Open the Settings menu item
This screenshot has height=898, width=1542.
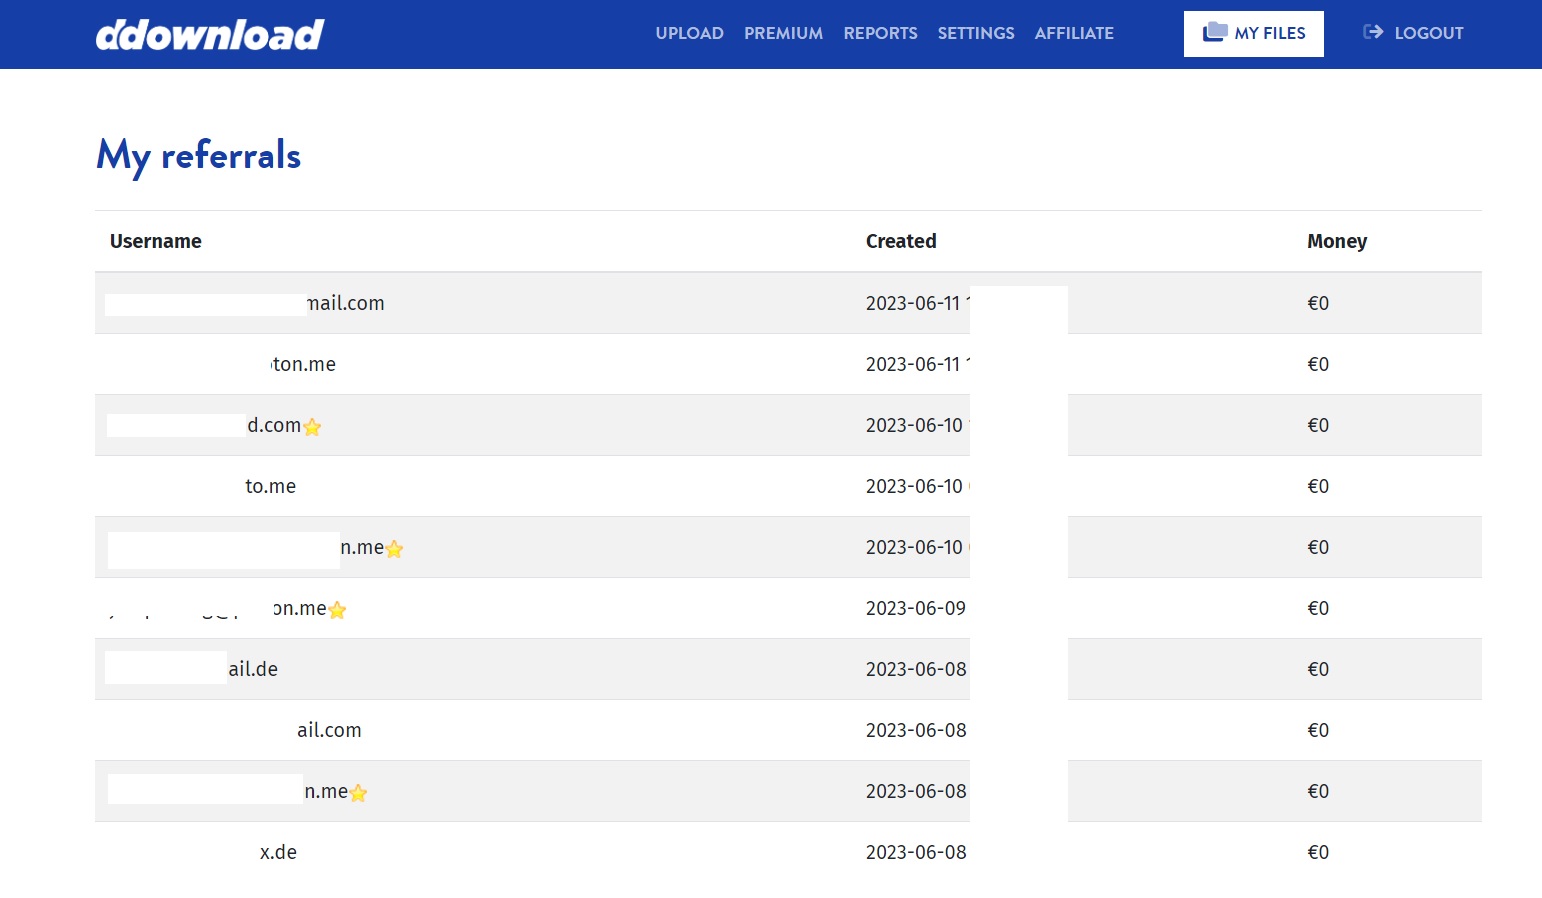pos(976,33)
